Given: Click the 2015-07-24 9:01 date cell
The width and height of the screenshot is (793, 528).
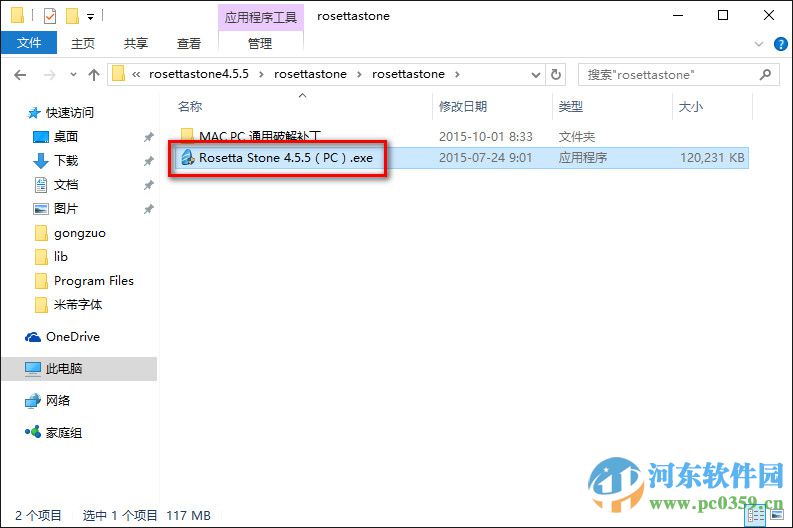Looking at the screenshot, I should tap(486, 158).
